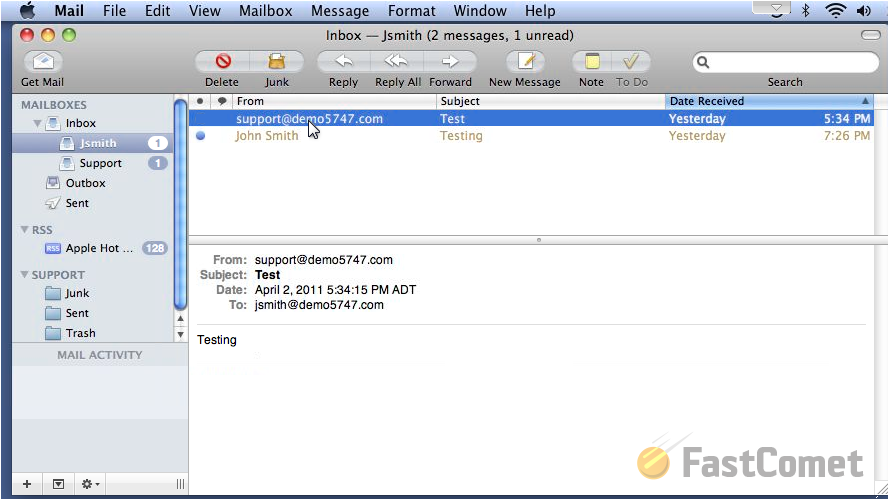Click the add mailbox plus button

(x=27, y=484)
